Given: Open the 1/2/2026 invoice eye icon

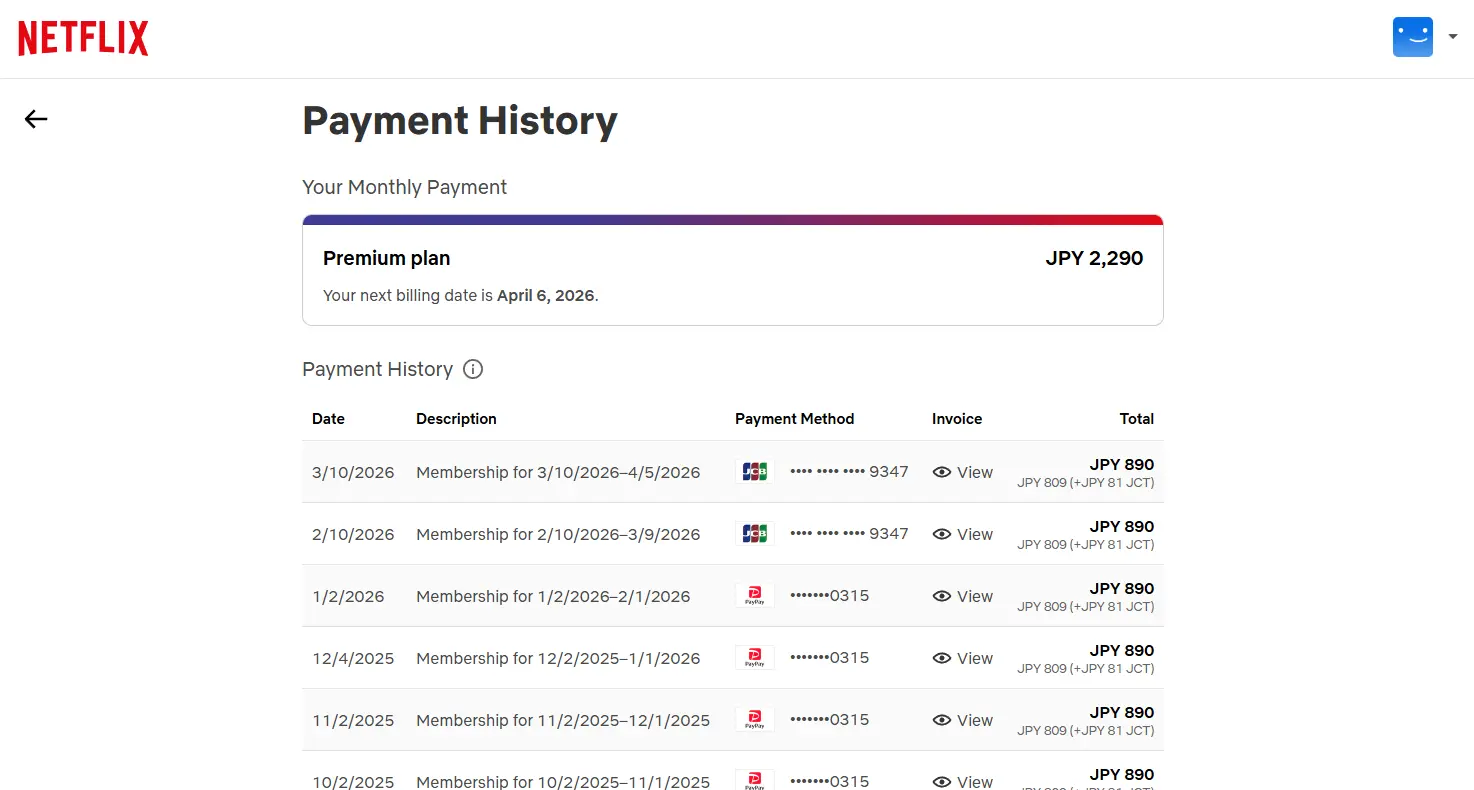Looking at the screenshot, I should point(941,596).
